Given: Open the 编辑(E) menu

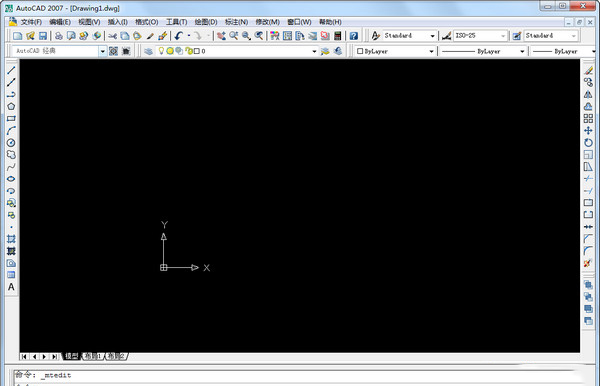Looking at the screenshot, I should [60, 22].
